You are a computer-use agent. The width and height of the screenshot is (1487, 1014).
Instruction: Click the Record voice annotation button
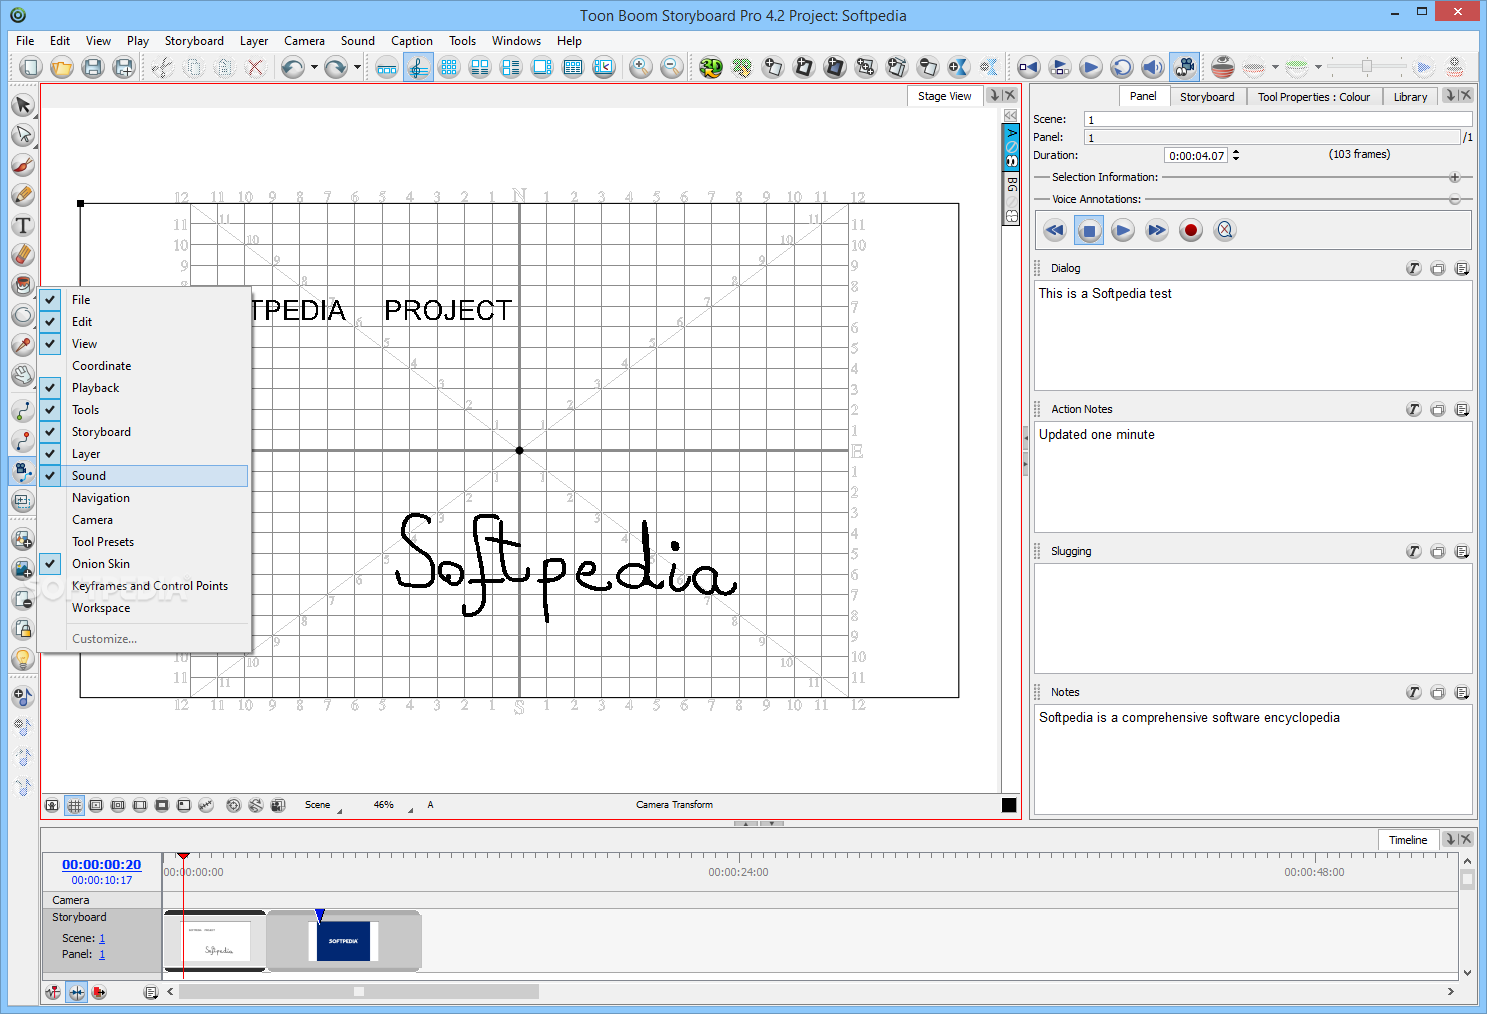coord(1190,230)
